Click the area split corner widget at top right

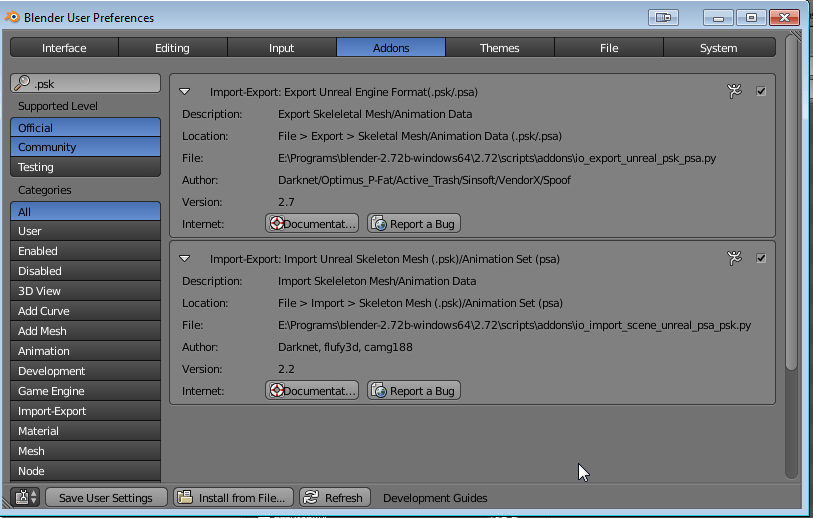[x=795, y=37]
